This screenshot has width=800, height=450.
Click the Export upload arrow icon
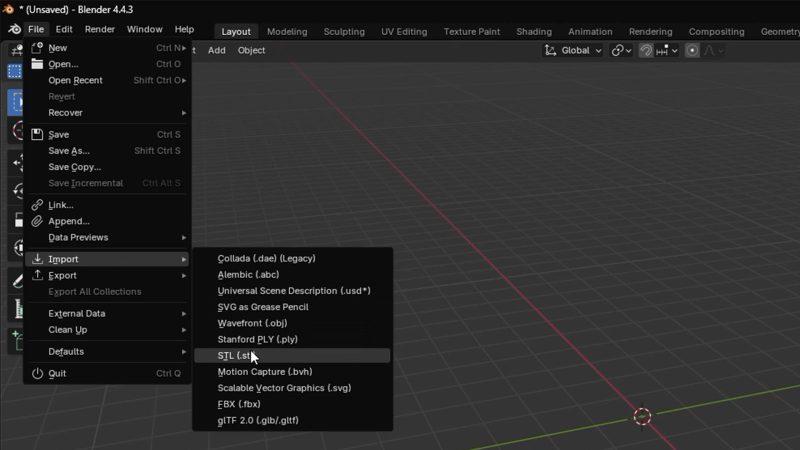pos(37,275)
